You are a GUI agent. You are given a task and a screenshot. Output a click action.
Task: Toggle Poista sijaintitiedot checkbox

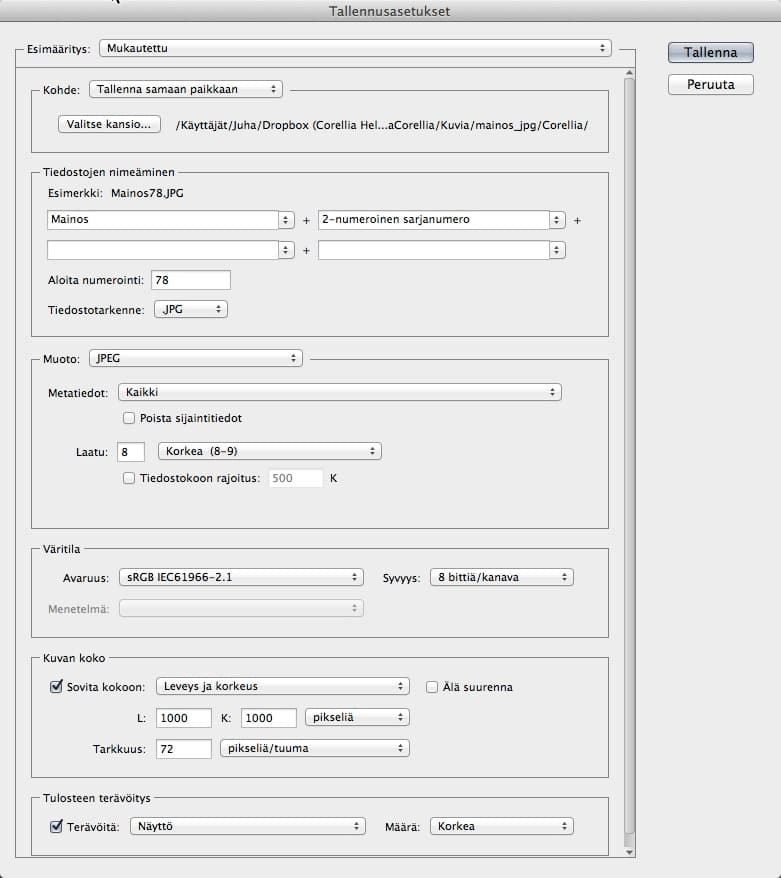(129, 418)
